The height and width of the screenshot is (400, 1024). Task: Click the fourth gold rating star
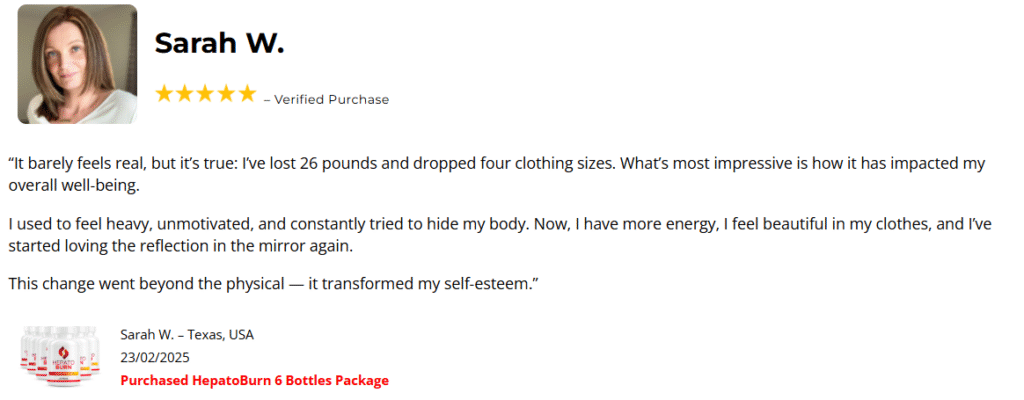226,94
